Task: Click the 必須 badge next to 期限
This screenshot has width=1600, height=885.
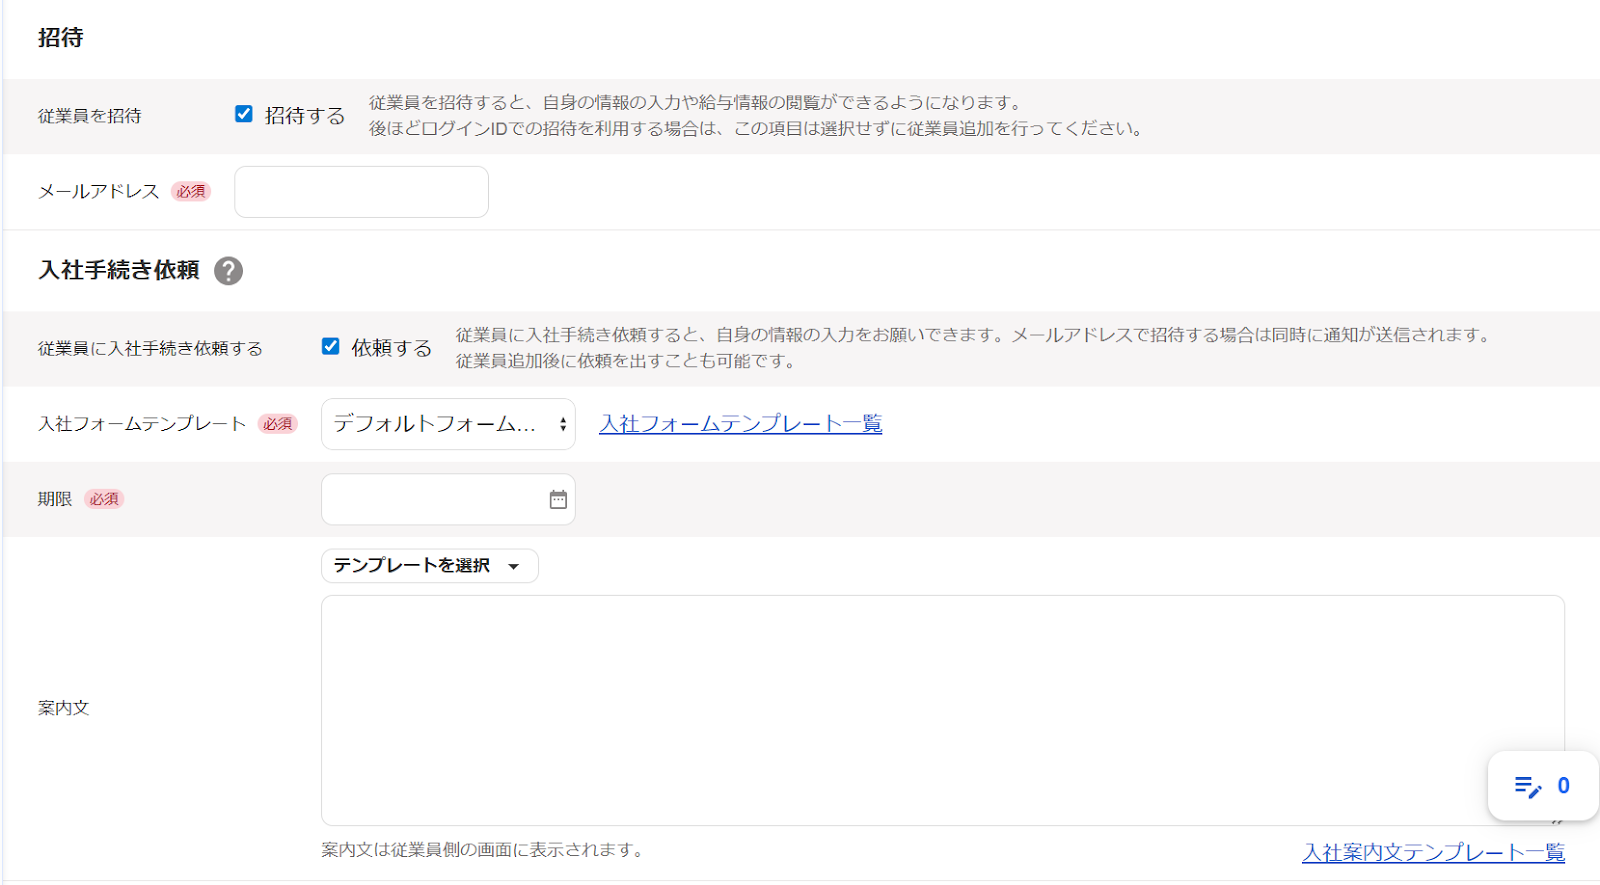Action: point(104,499)
